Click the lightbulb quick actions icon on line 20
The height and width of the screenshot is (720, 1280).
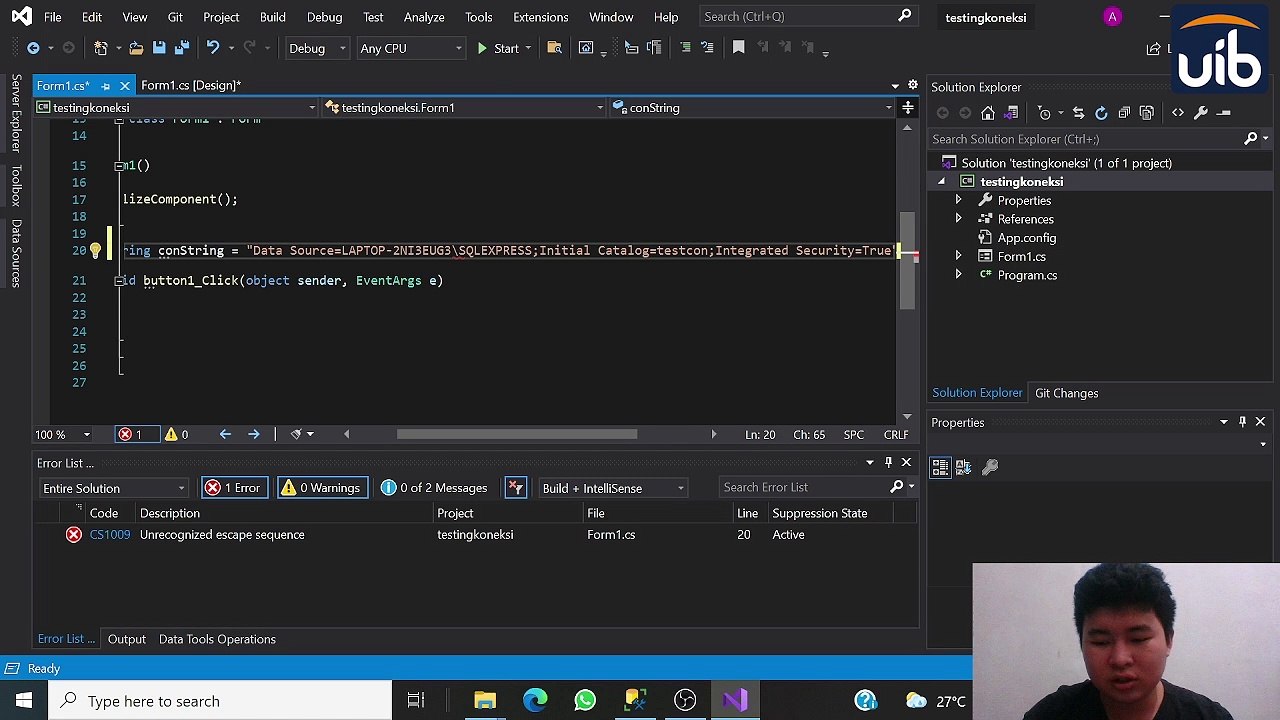pyautogui.click(x=95, y=251)
